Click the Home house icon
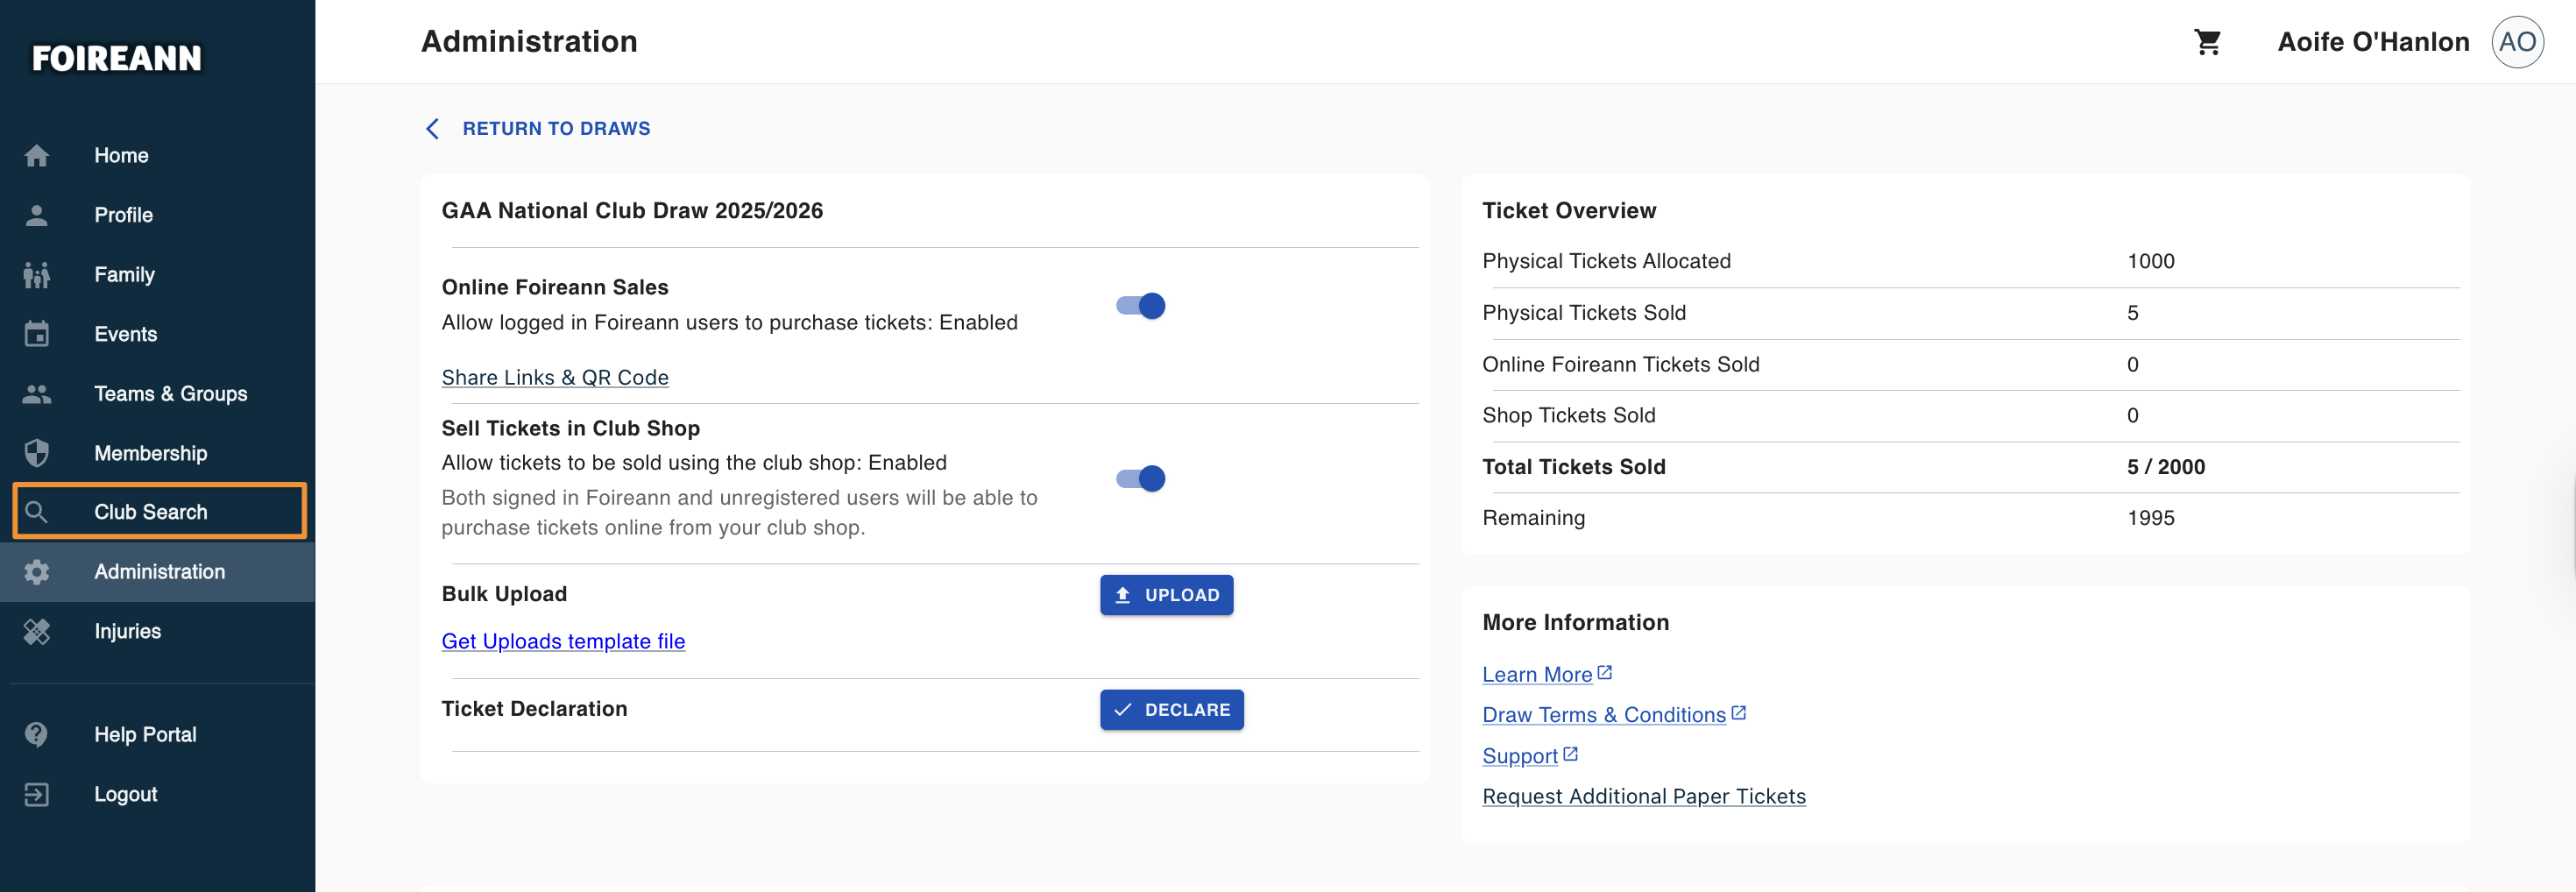The image size is (2576, 892). [37, 155]
